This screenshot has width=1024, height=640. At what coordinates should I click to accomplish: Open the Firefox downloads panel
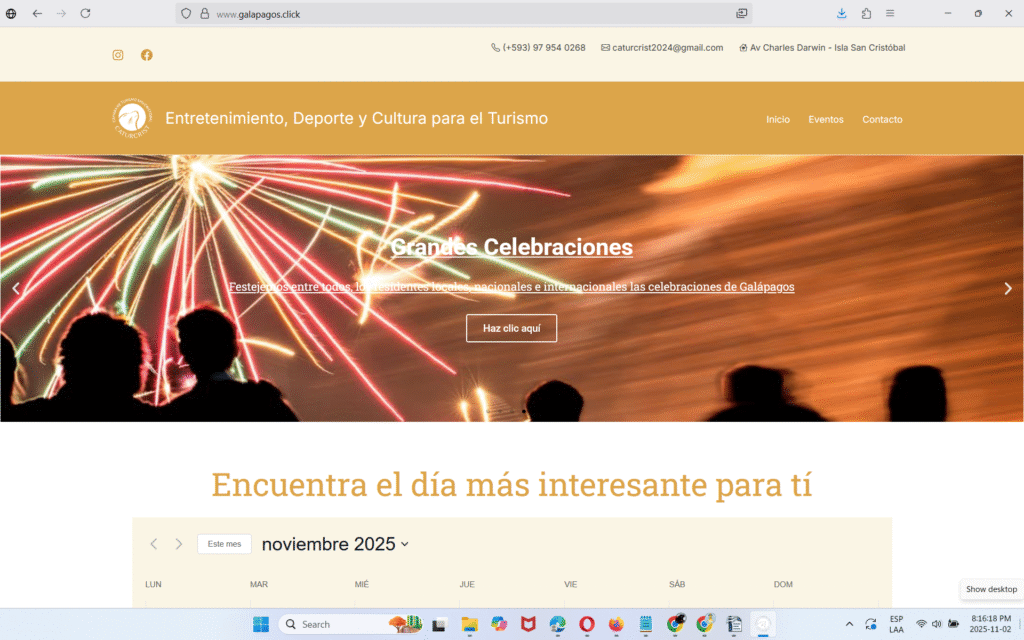841,14
